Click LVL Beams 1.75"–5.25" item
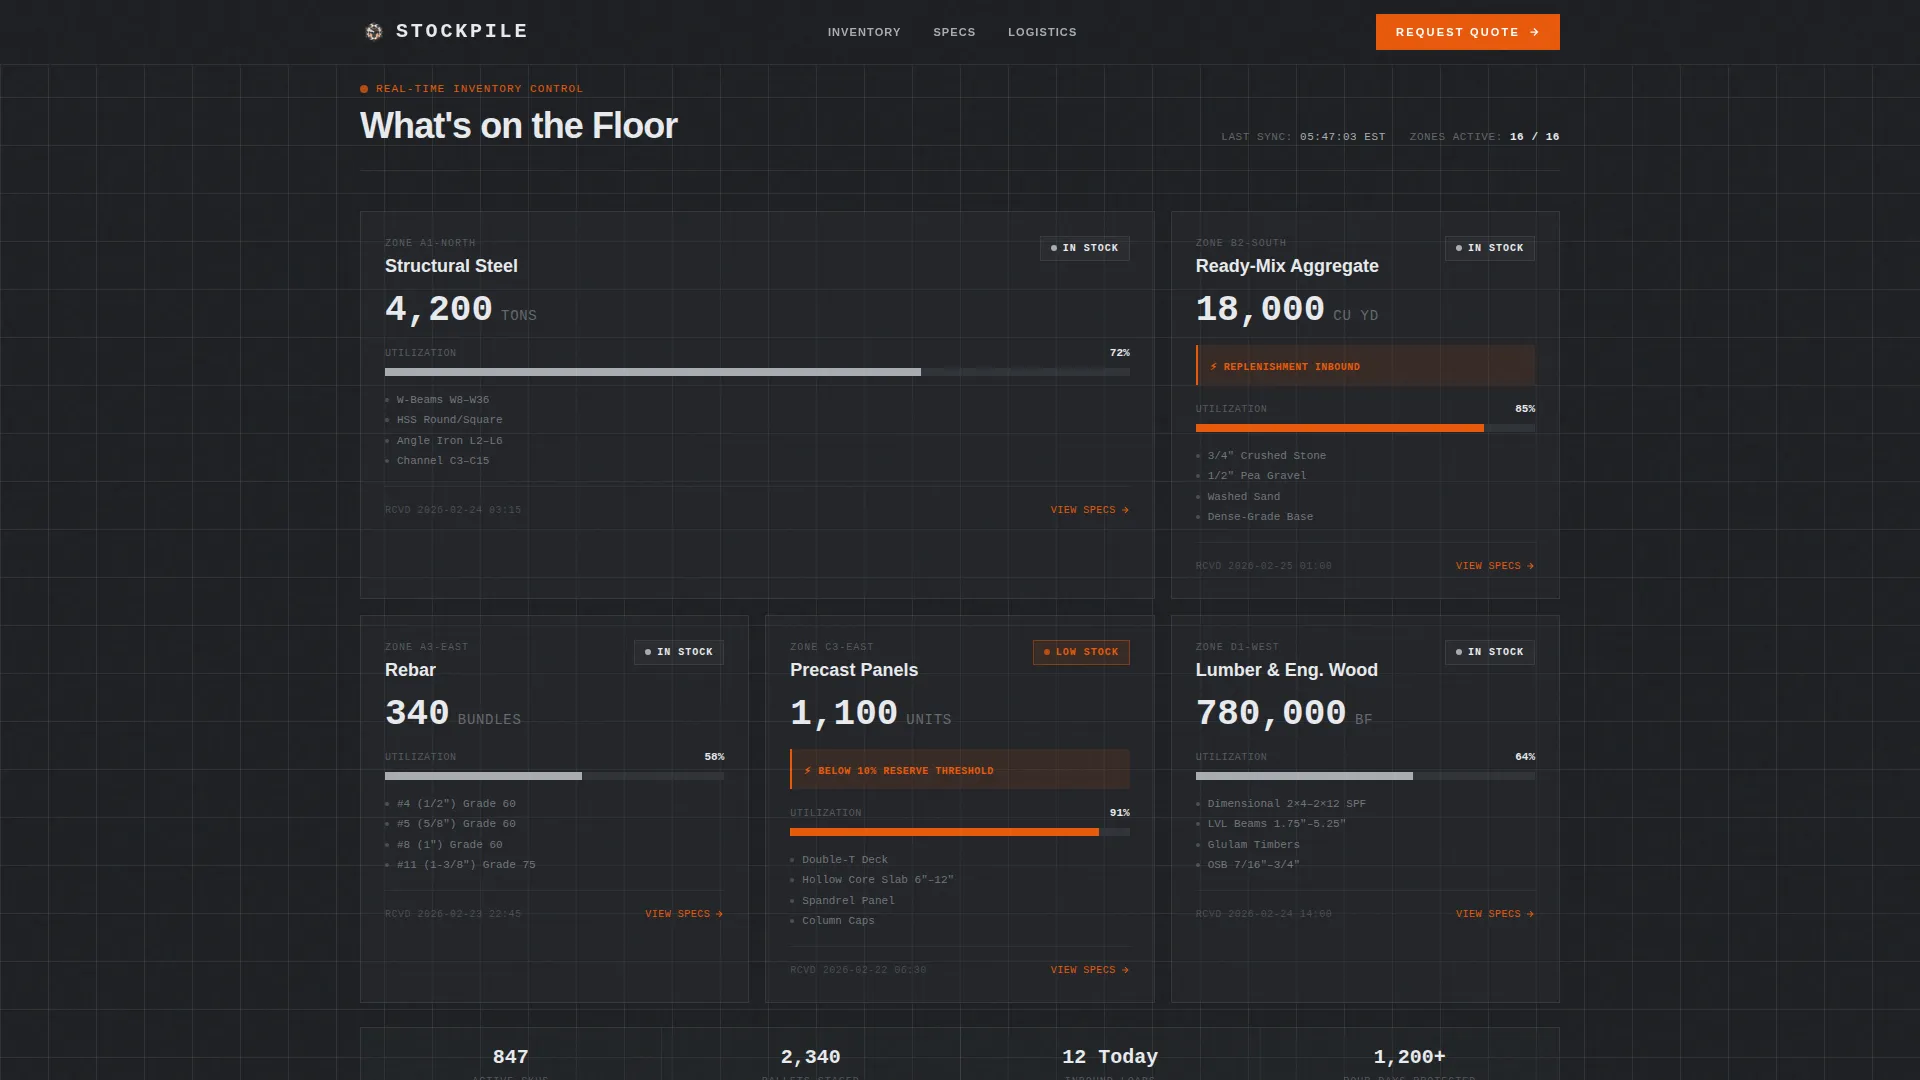 coord(1277,824)
